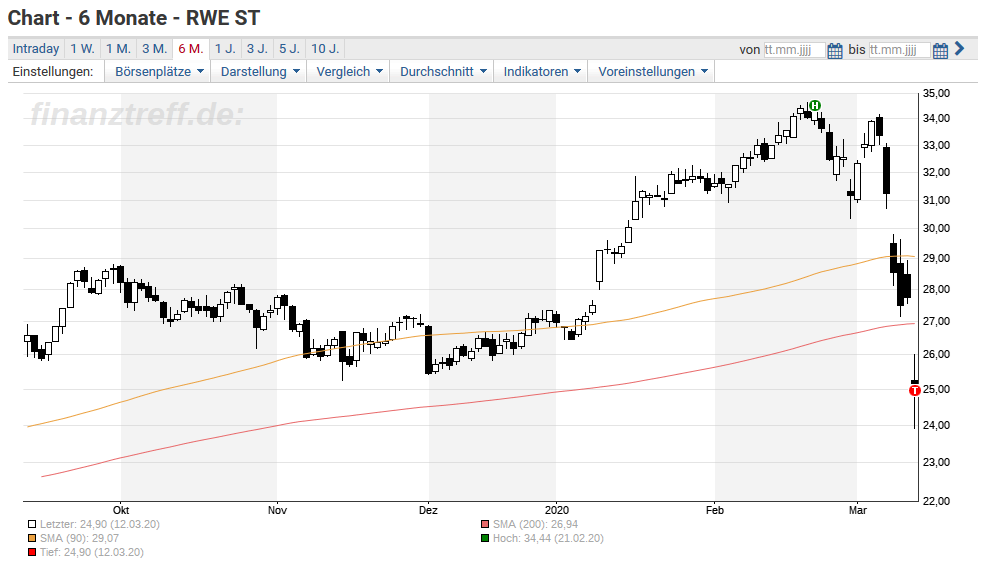Screen dimensions: 986x569
Task: Click the 'Einstellungen:' label
Action: (x=53, y=72)
